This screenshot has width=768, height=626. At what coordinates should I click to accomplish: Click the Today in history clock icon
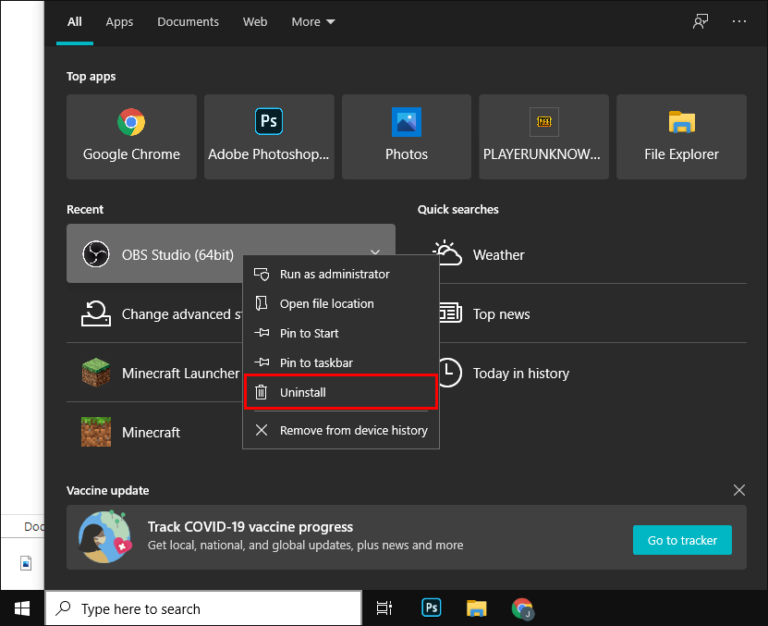pos(450,373)
